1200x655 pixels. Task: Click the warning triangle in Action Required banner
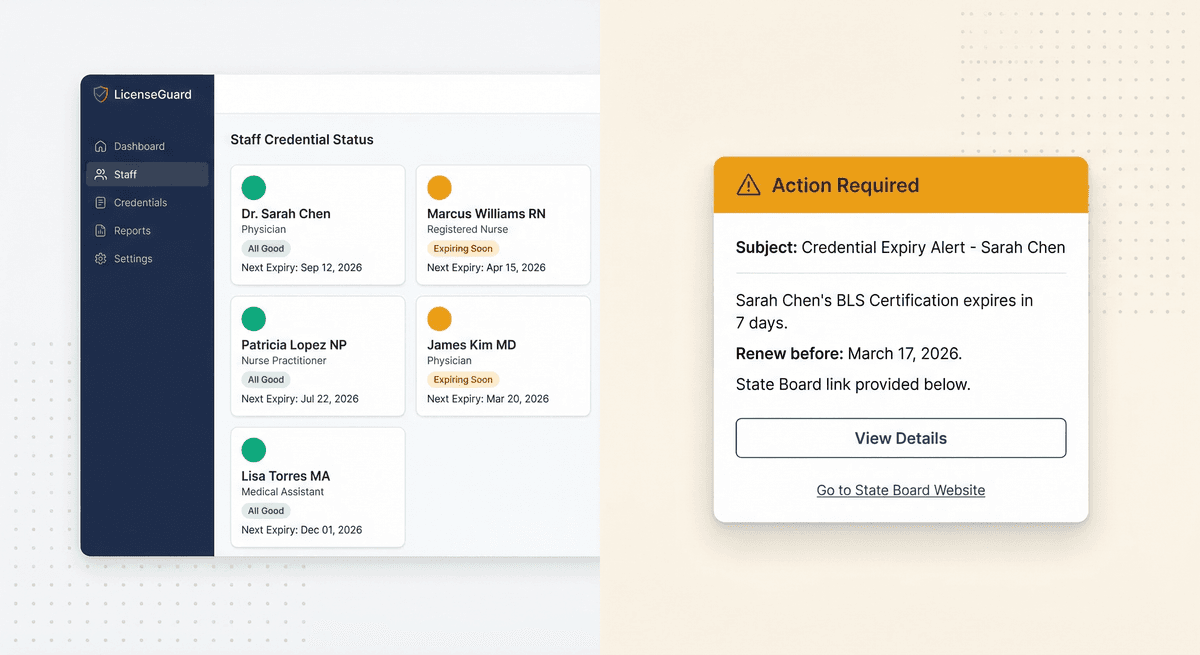(748, 185)
